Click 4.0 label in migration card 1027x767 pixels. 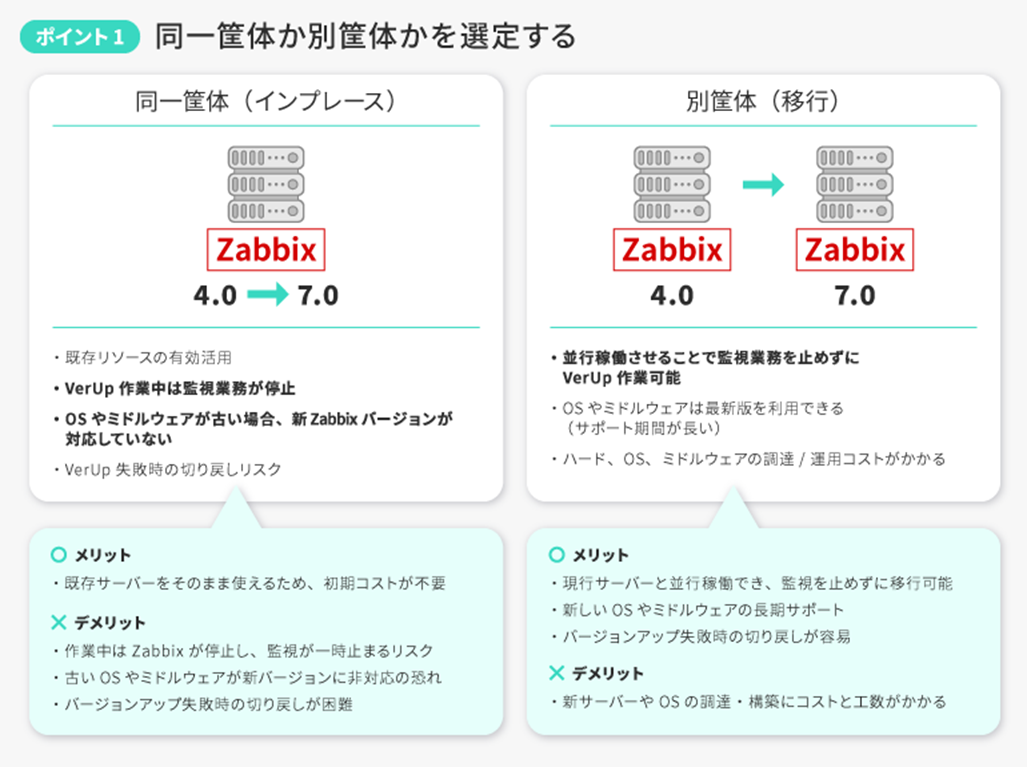coord(672,295)
